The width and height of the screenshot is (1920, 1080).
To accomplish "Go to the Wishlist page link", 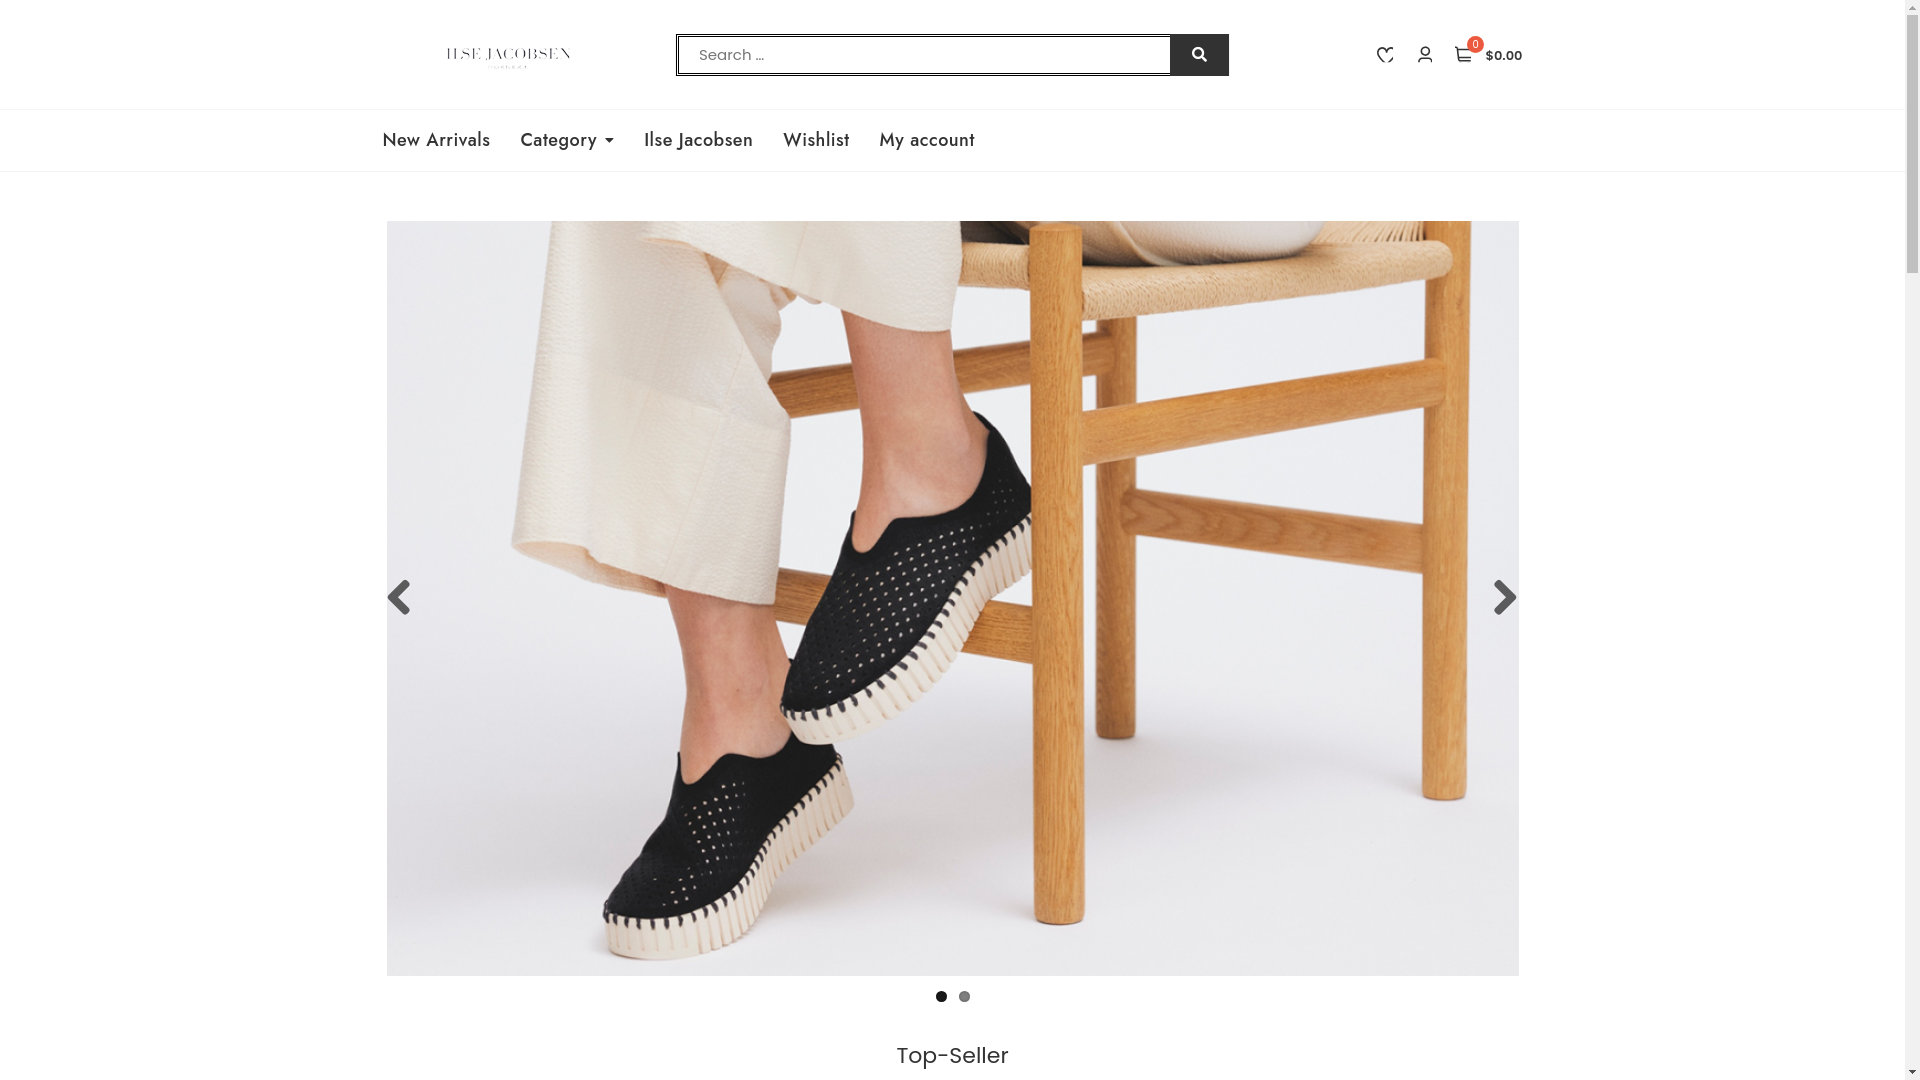I will (816, 140).
